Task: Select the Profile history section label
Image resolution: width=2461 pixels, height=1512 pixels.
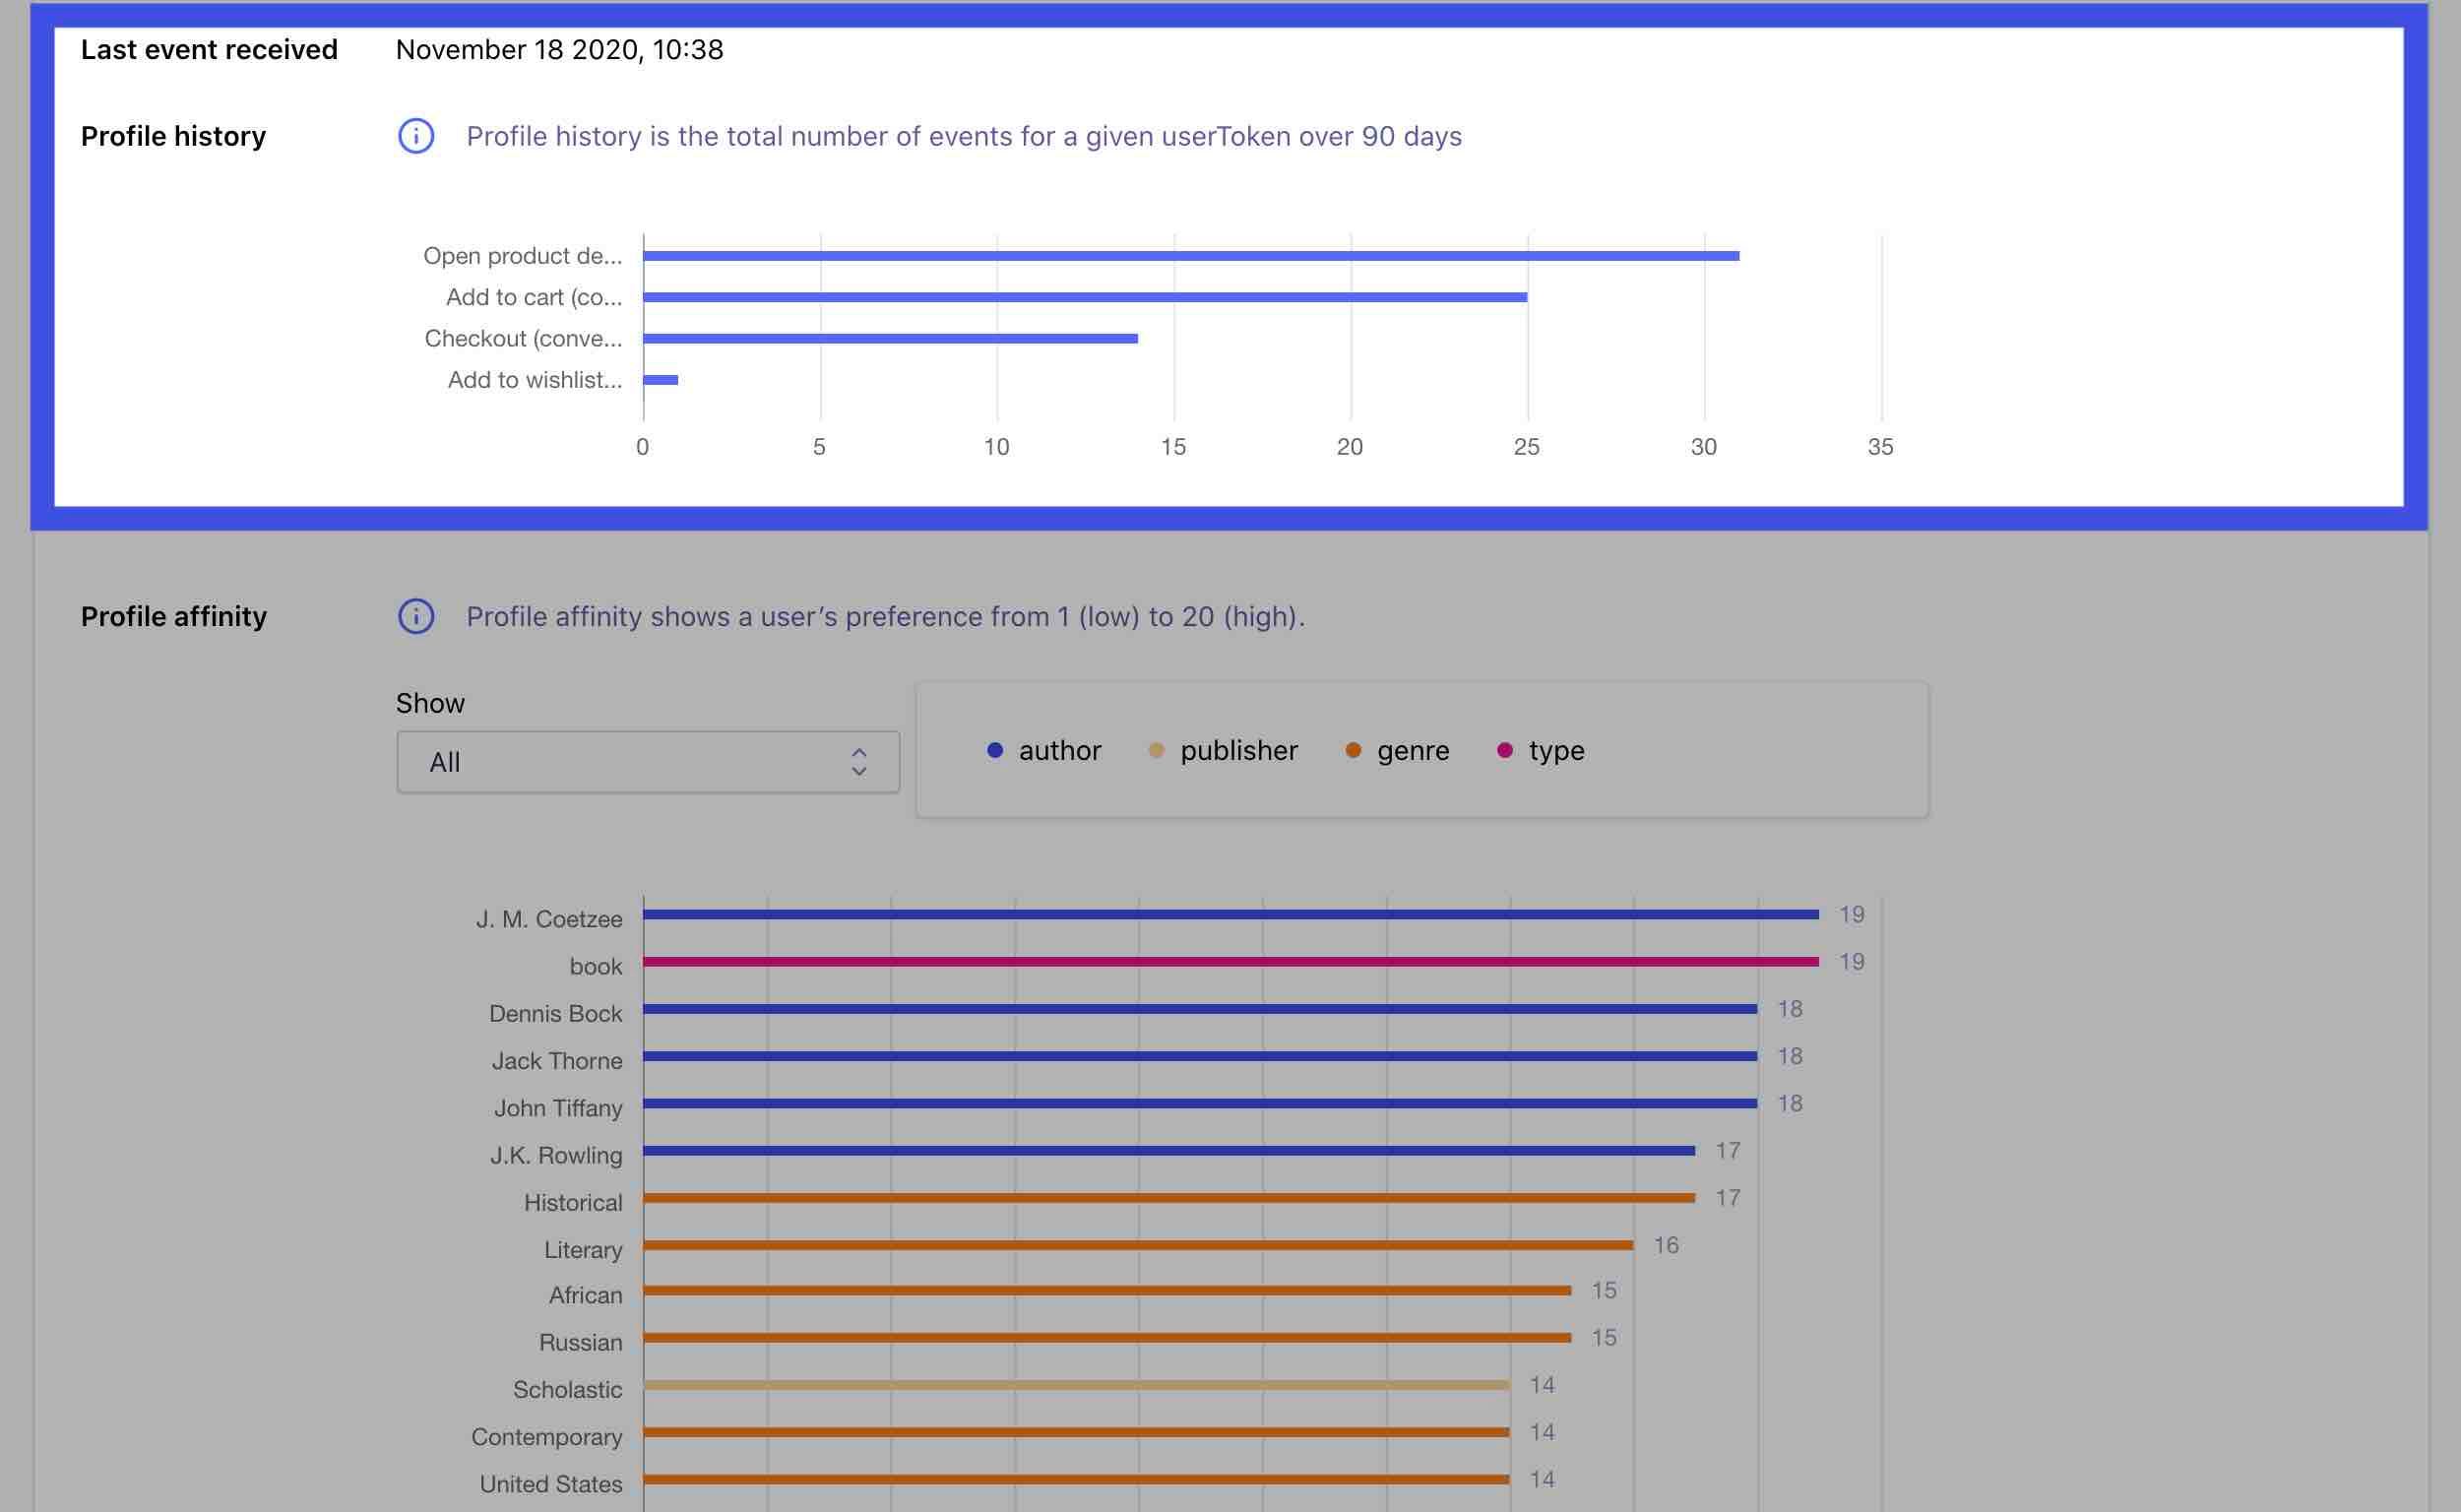Action: [x=173, y=136]
